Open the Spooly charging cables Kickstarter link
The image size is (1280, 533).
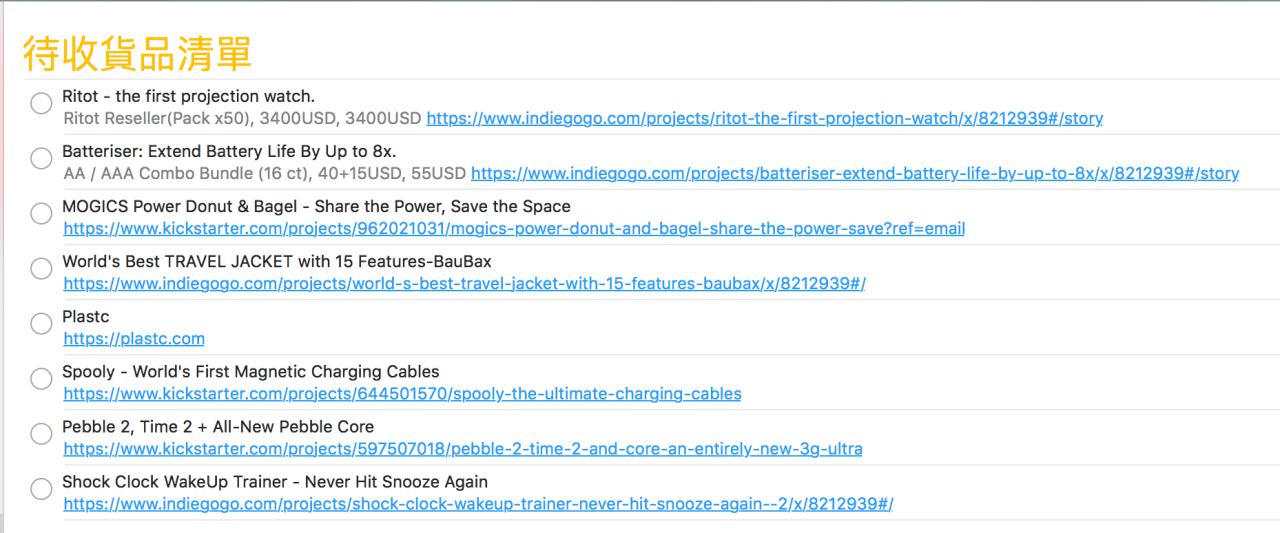(x=402, y=394)
